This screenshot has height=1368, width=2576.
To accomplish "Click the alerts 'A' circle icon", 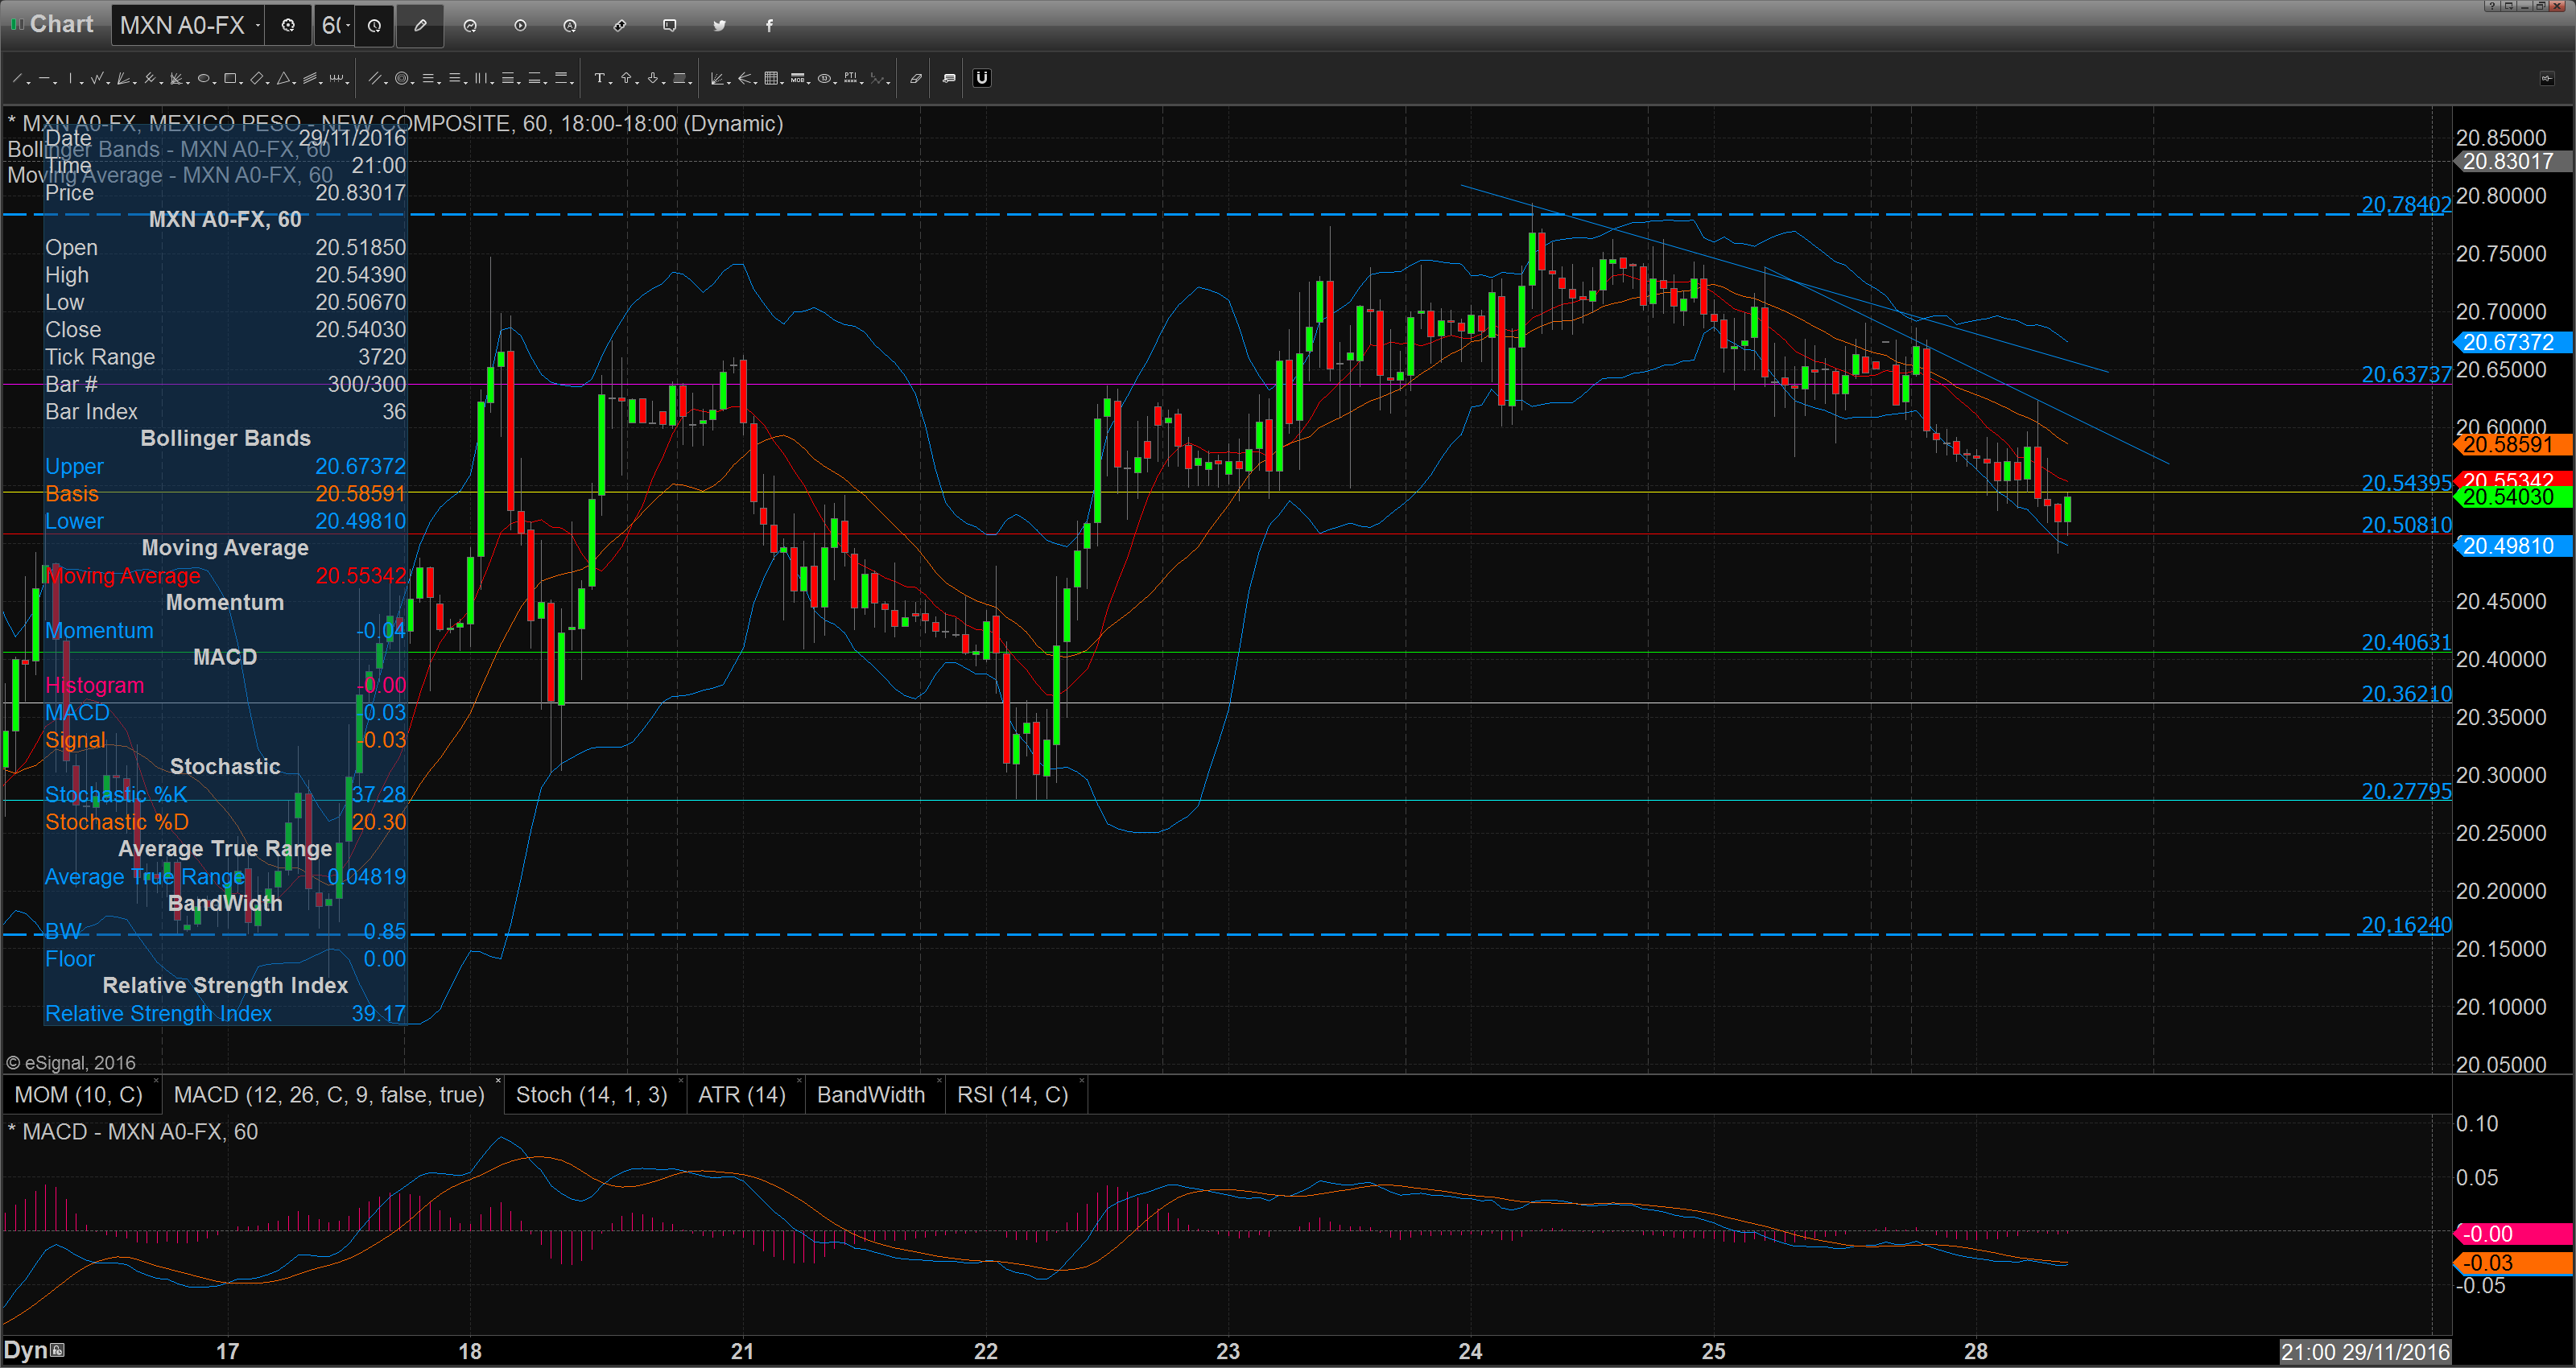I will (570, 26).
